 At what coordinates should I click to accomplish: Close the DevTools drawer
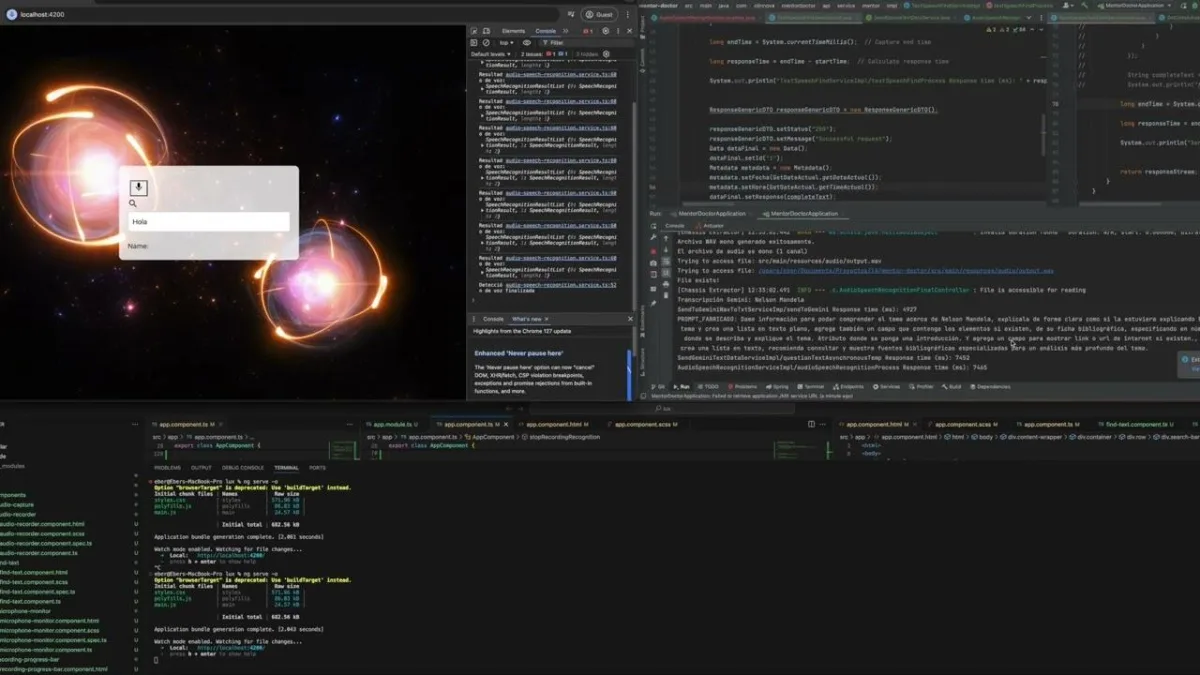click(630, 319)
